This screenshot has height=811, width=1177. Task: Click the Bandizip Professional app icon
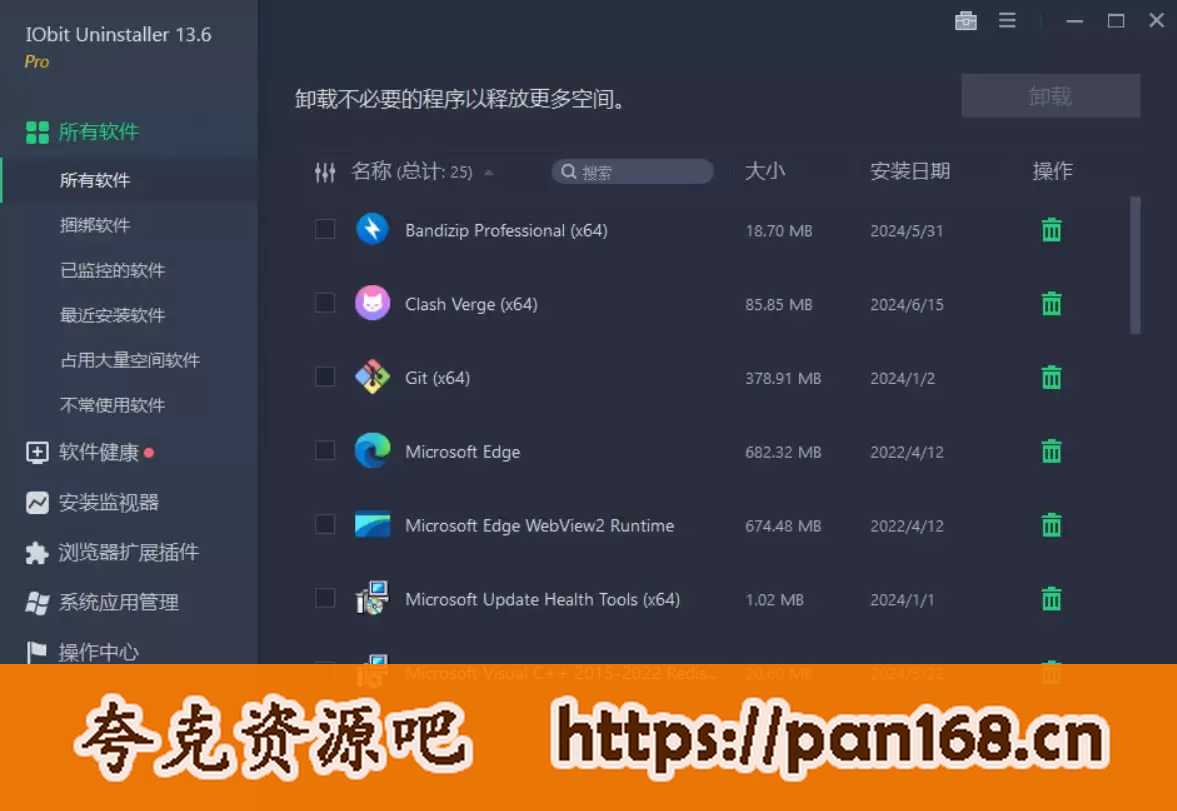(372, 229)
